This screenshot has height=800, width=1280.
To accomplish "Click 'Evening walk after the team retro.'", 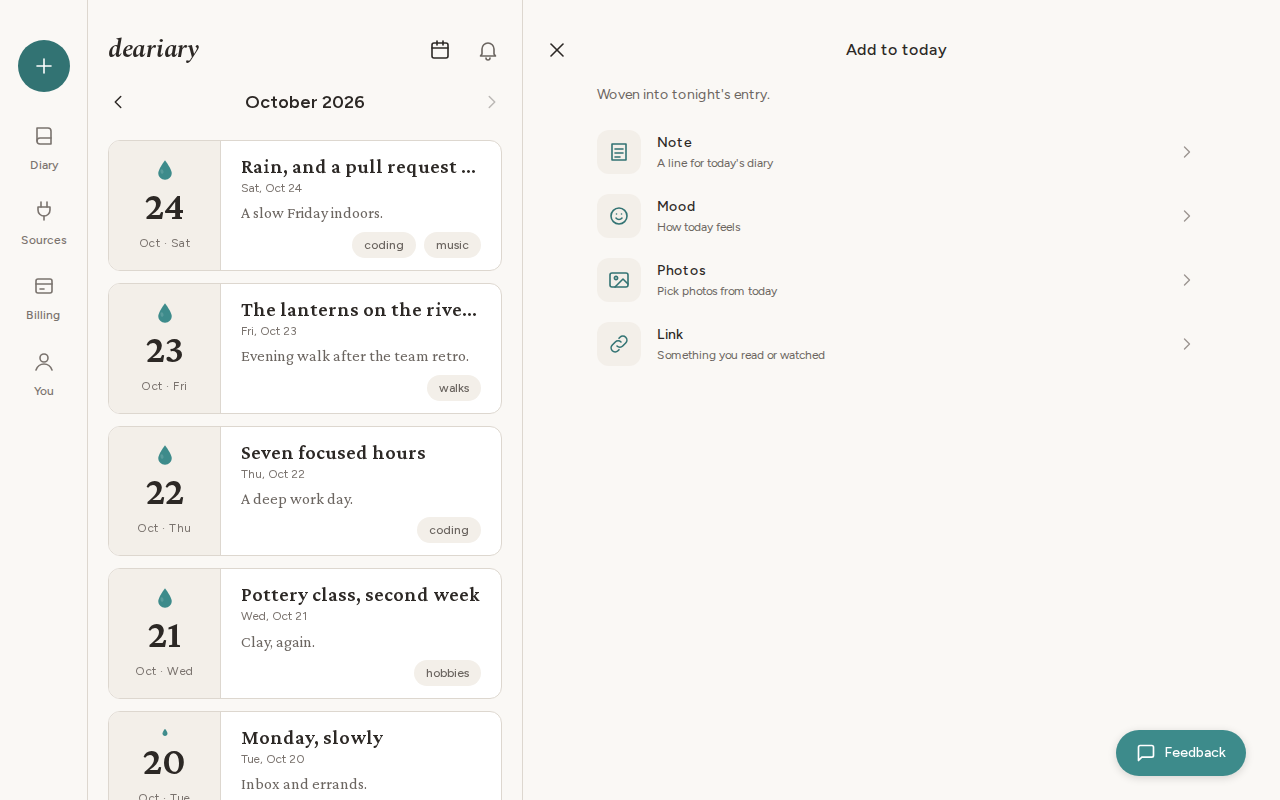I will click(x=355, y=356).
